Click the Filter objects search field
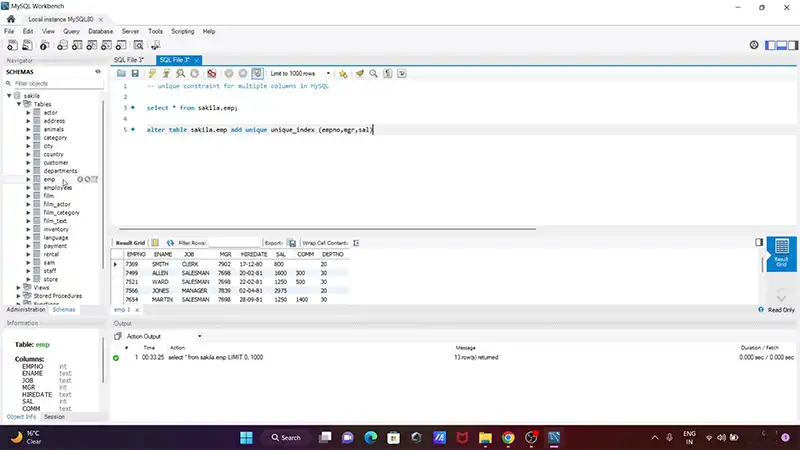The height and width of the screenshot is (450, 800). click(x=57, y=83)
